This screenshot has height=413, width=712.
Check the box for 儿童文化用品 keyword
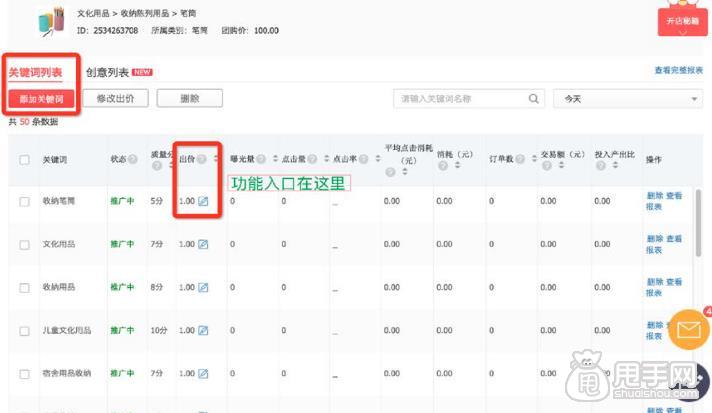[x=25, y=330]
